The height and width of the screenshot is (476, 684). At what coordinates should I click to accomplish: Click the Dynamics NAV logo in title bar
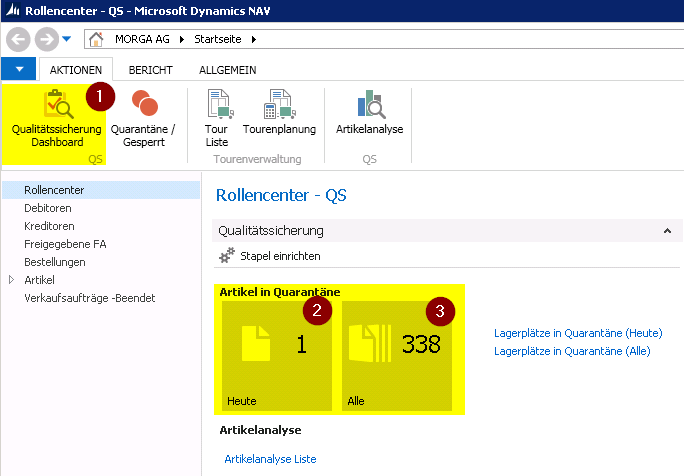[13, 10]
